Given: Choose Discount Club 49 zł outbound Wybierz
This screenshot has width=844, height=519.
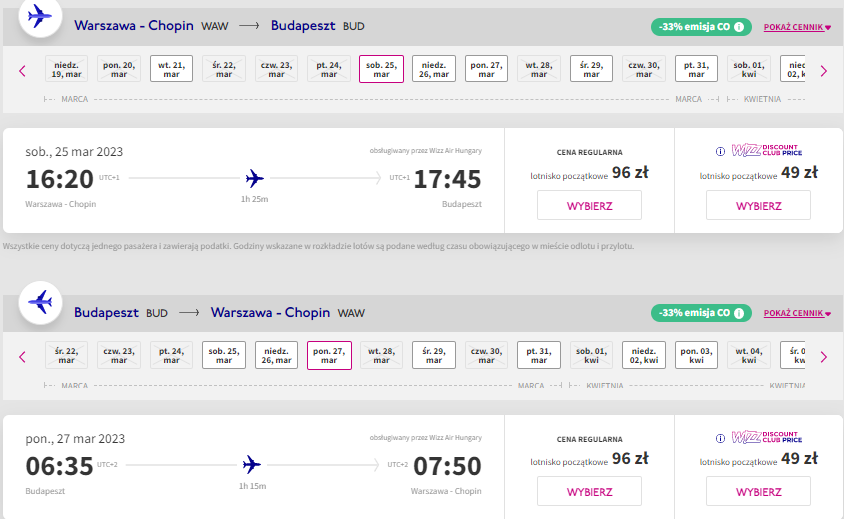Looking at the screenshot, I should pos(758,206).
